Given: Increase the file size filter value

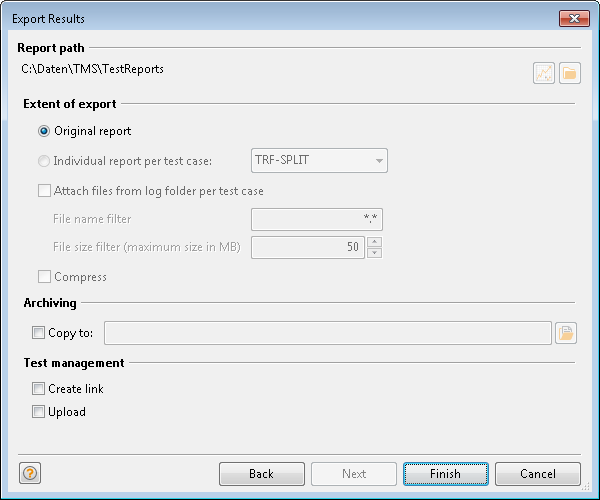Looking at the screenshot, I should pos(374,242).
